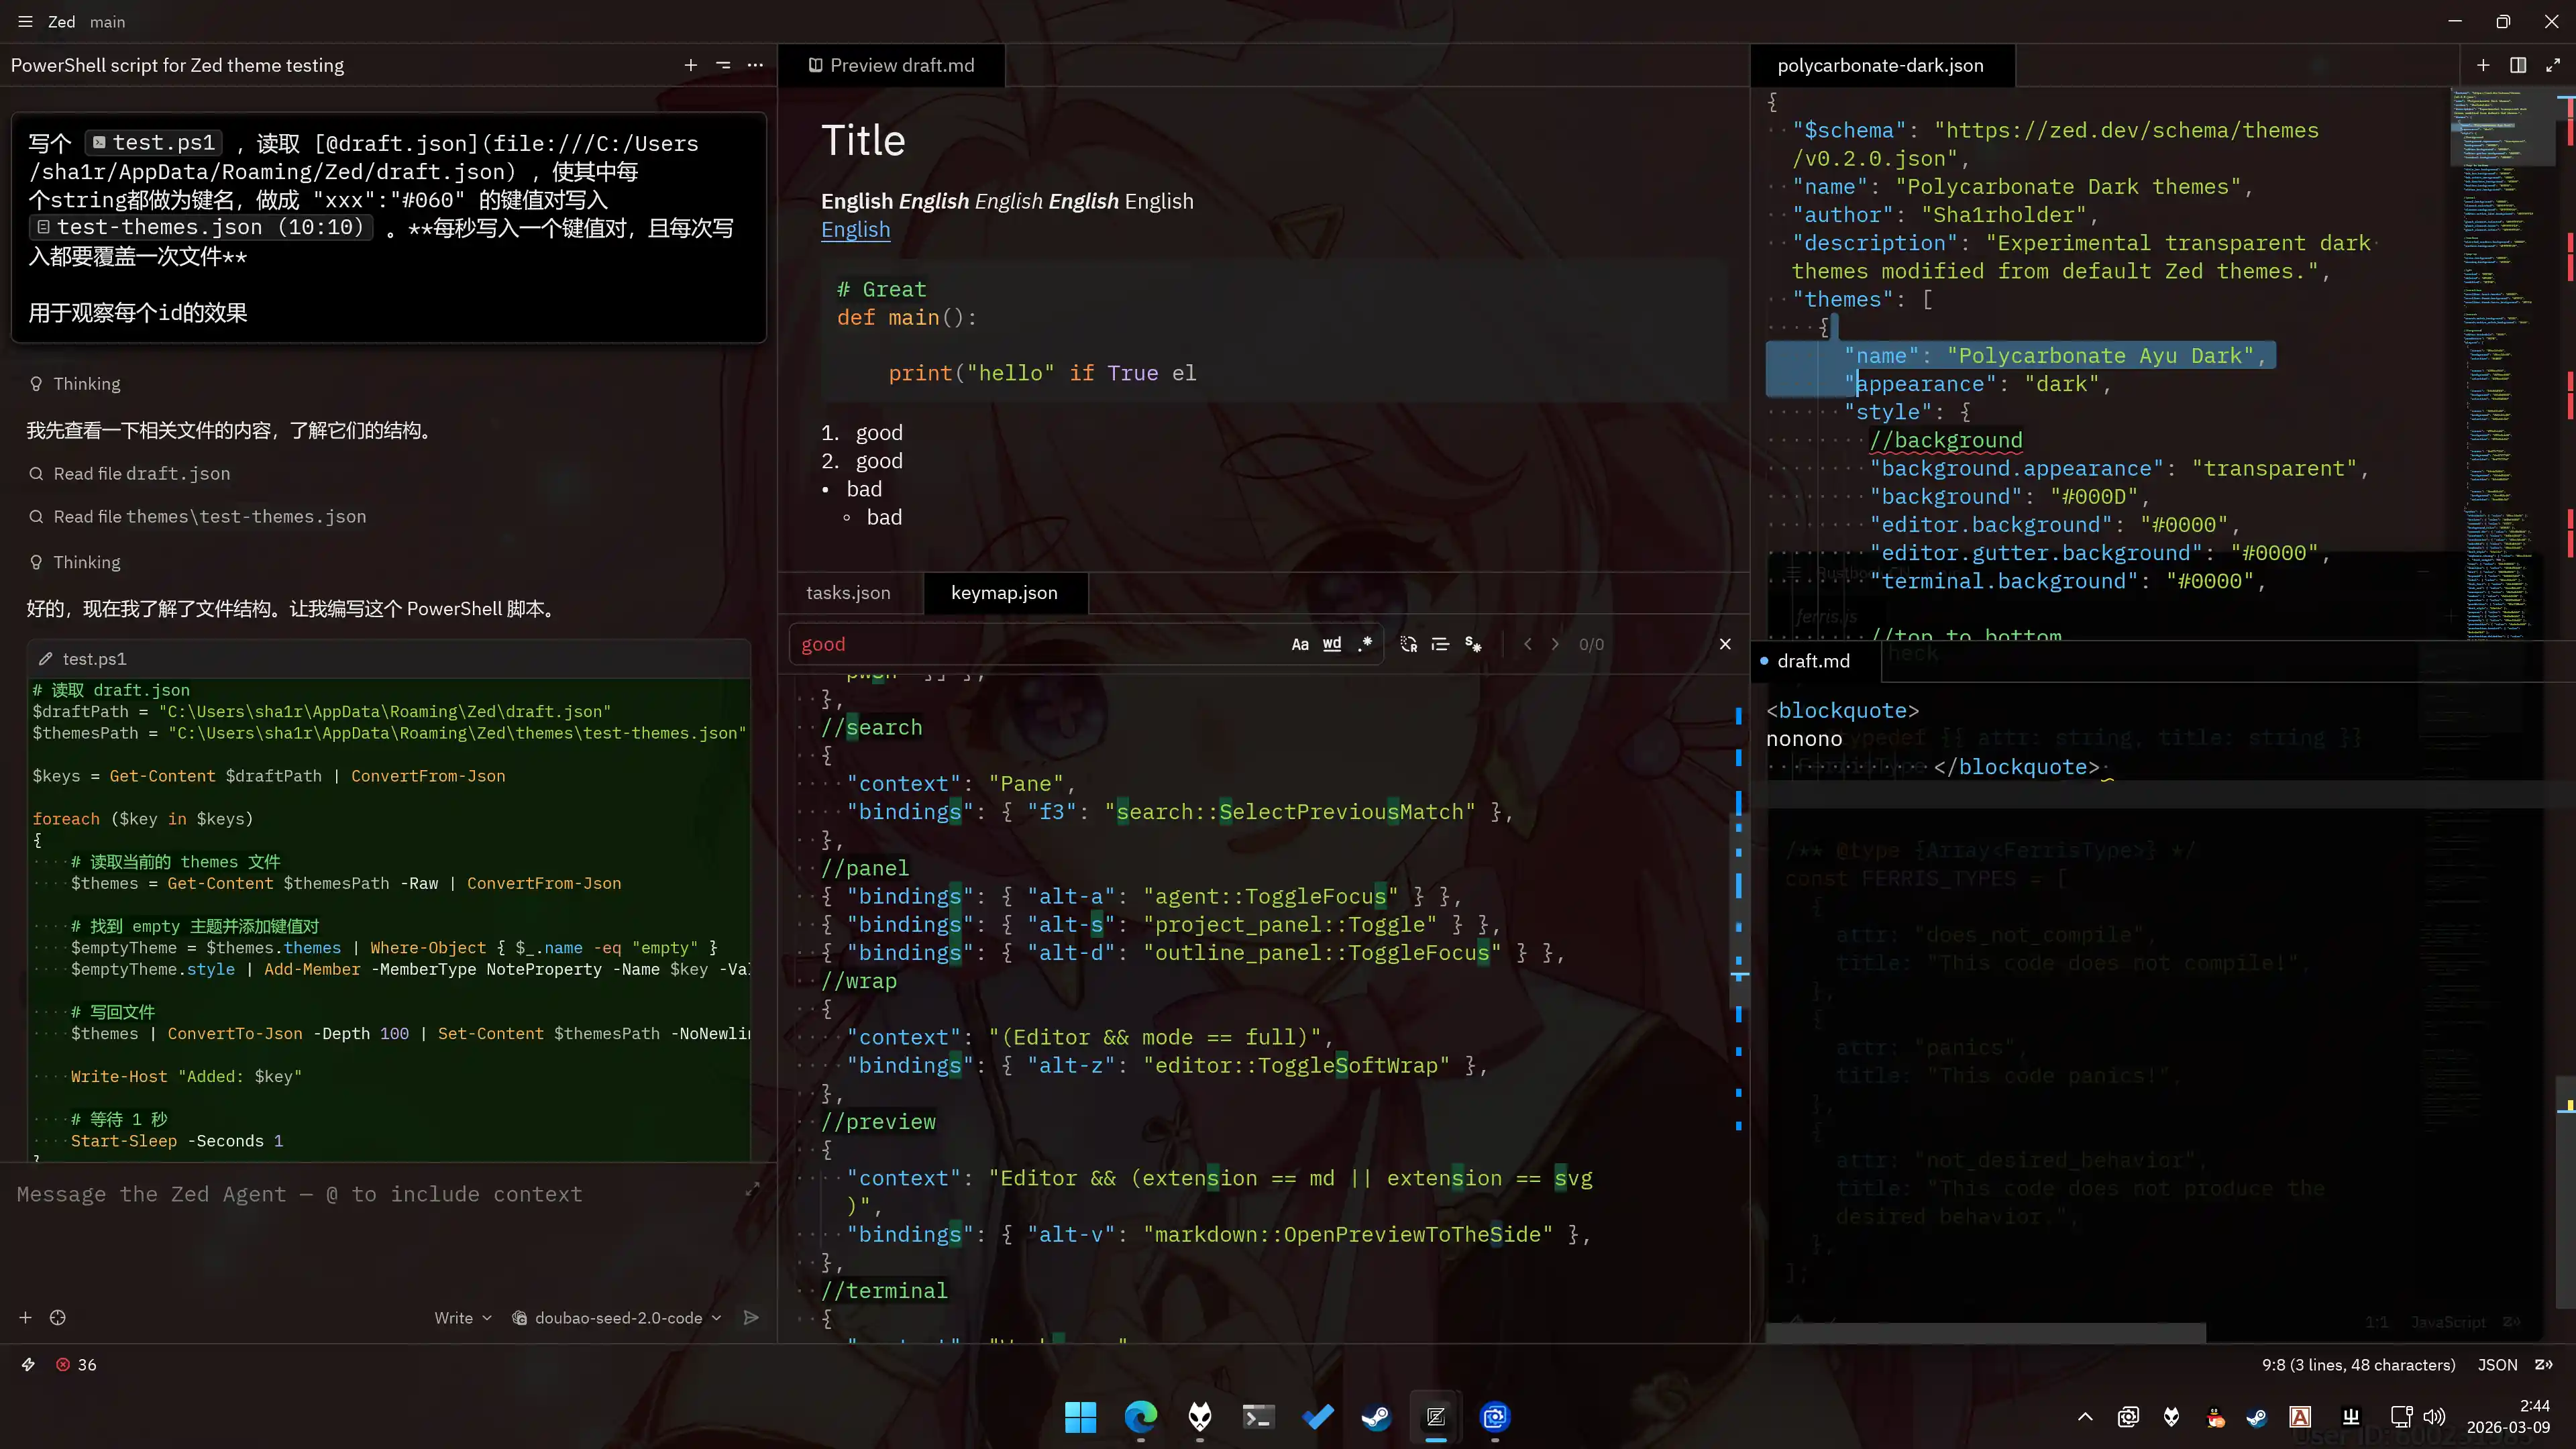Screen dimensions: 2576x1449
Task: Open the JSON language selector
Action: pos(2497,1365)
